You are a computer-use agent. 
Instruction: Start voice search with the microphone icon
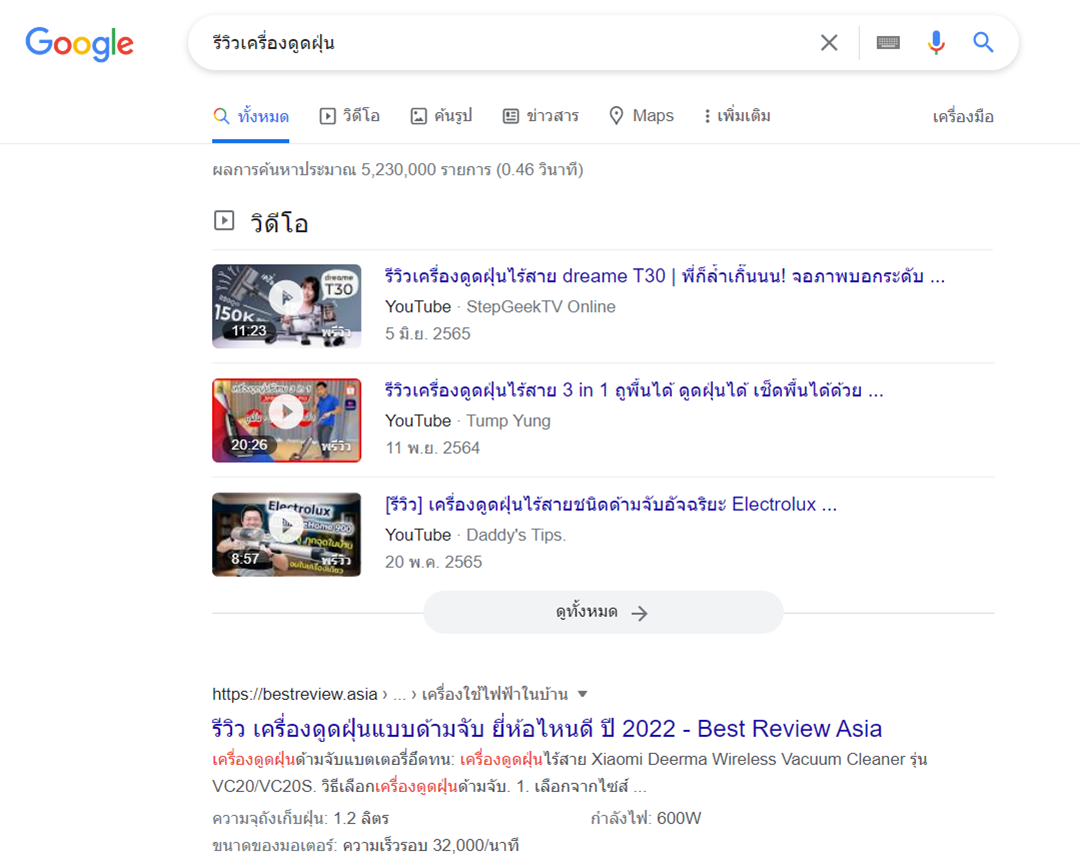(935, 43)
